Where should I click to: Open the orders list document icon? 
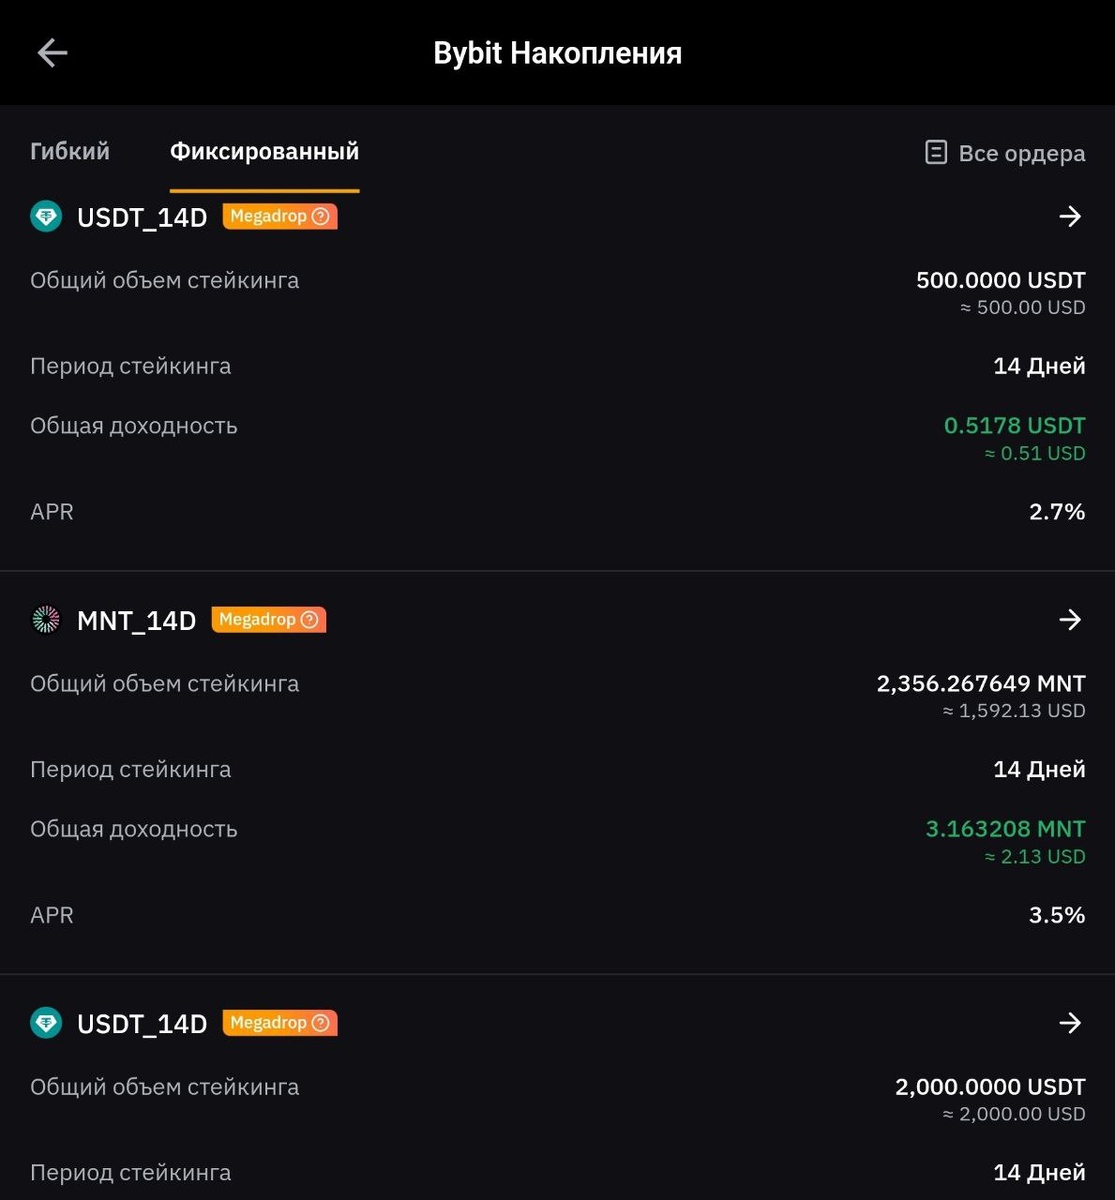tap(936, 153)
